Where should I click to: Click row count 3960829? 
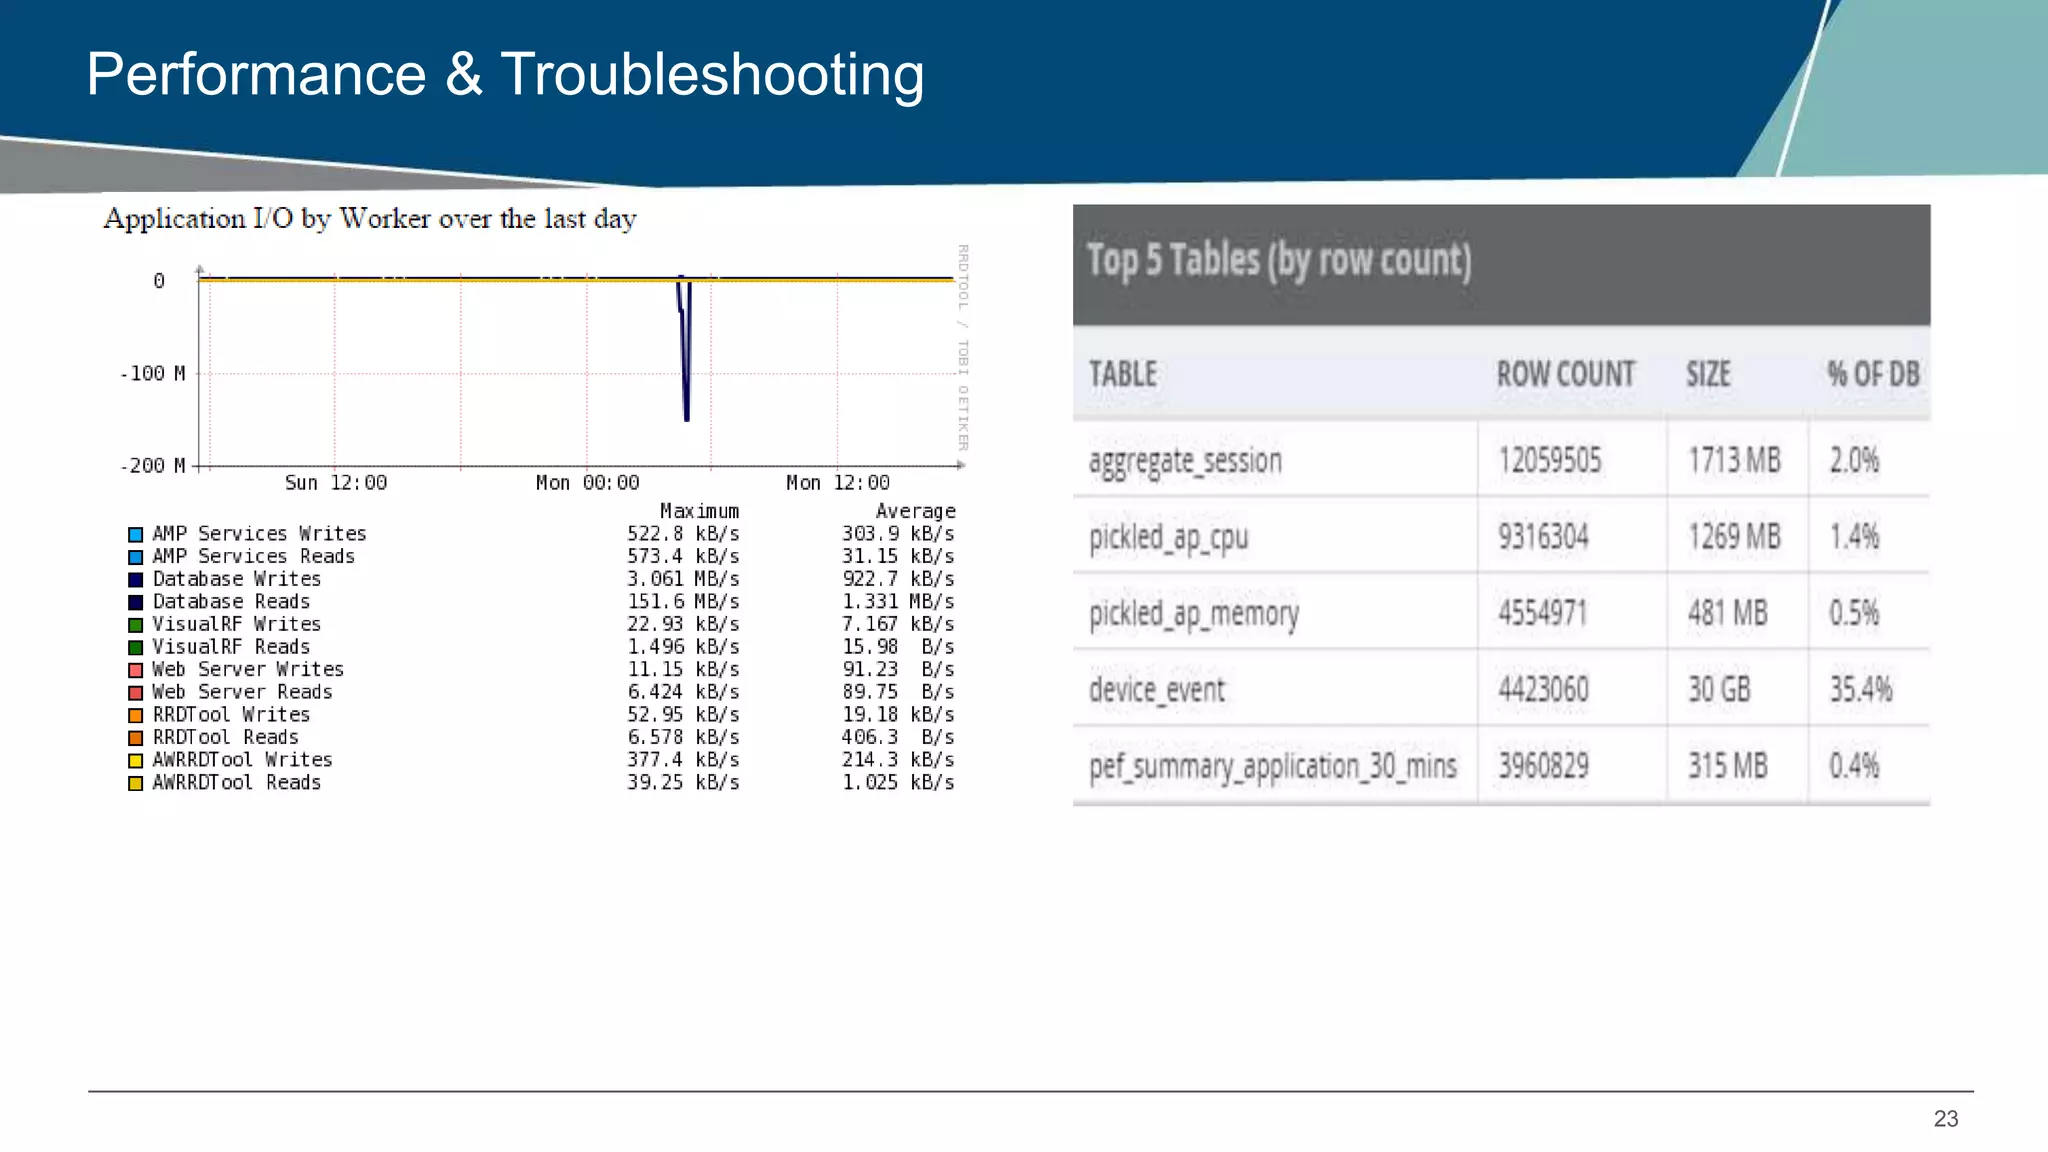coord(1543,766)
